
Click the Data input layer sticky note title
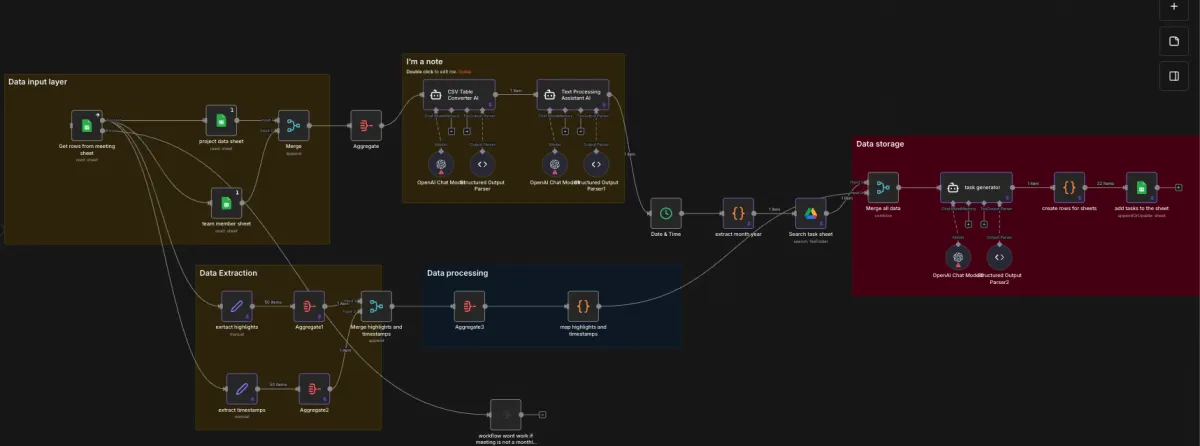pos(38,82)
